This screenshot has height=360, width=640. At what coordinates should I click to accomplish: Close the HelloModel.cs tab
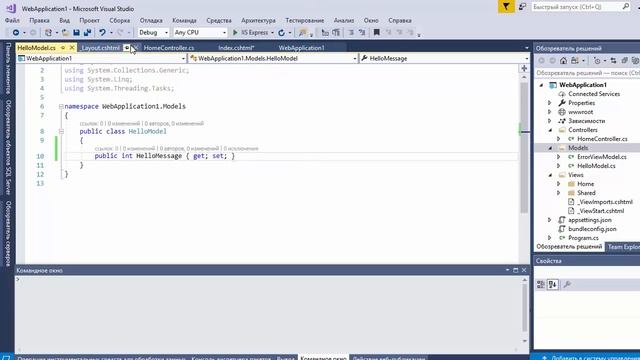72,48
